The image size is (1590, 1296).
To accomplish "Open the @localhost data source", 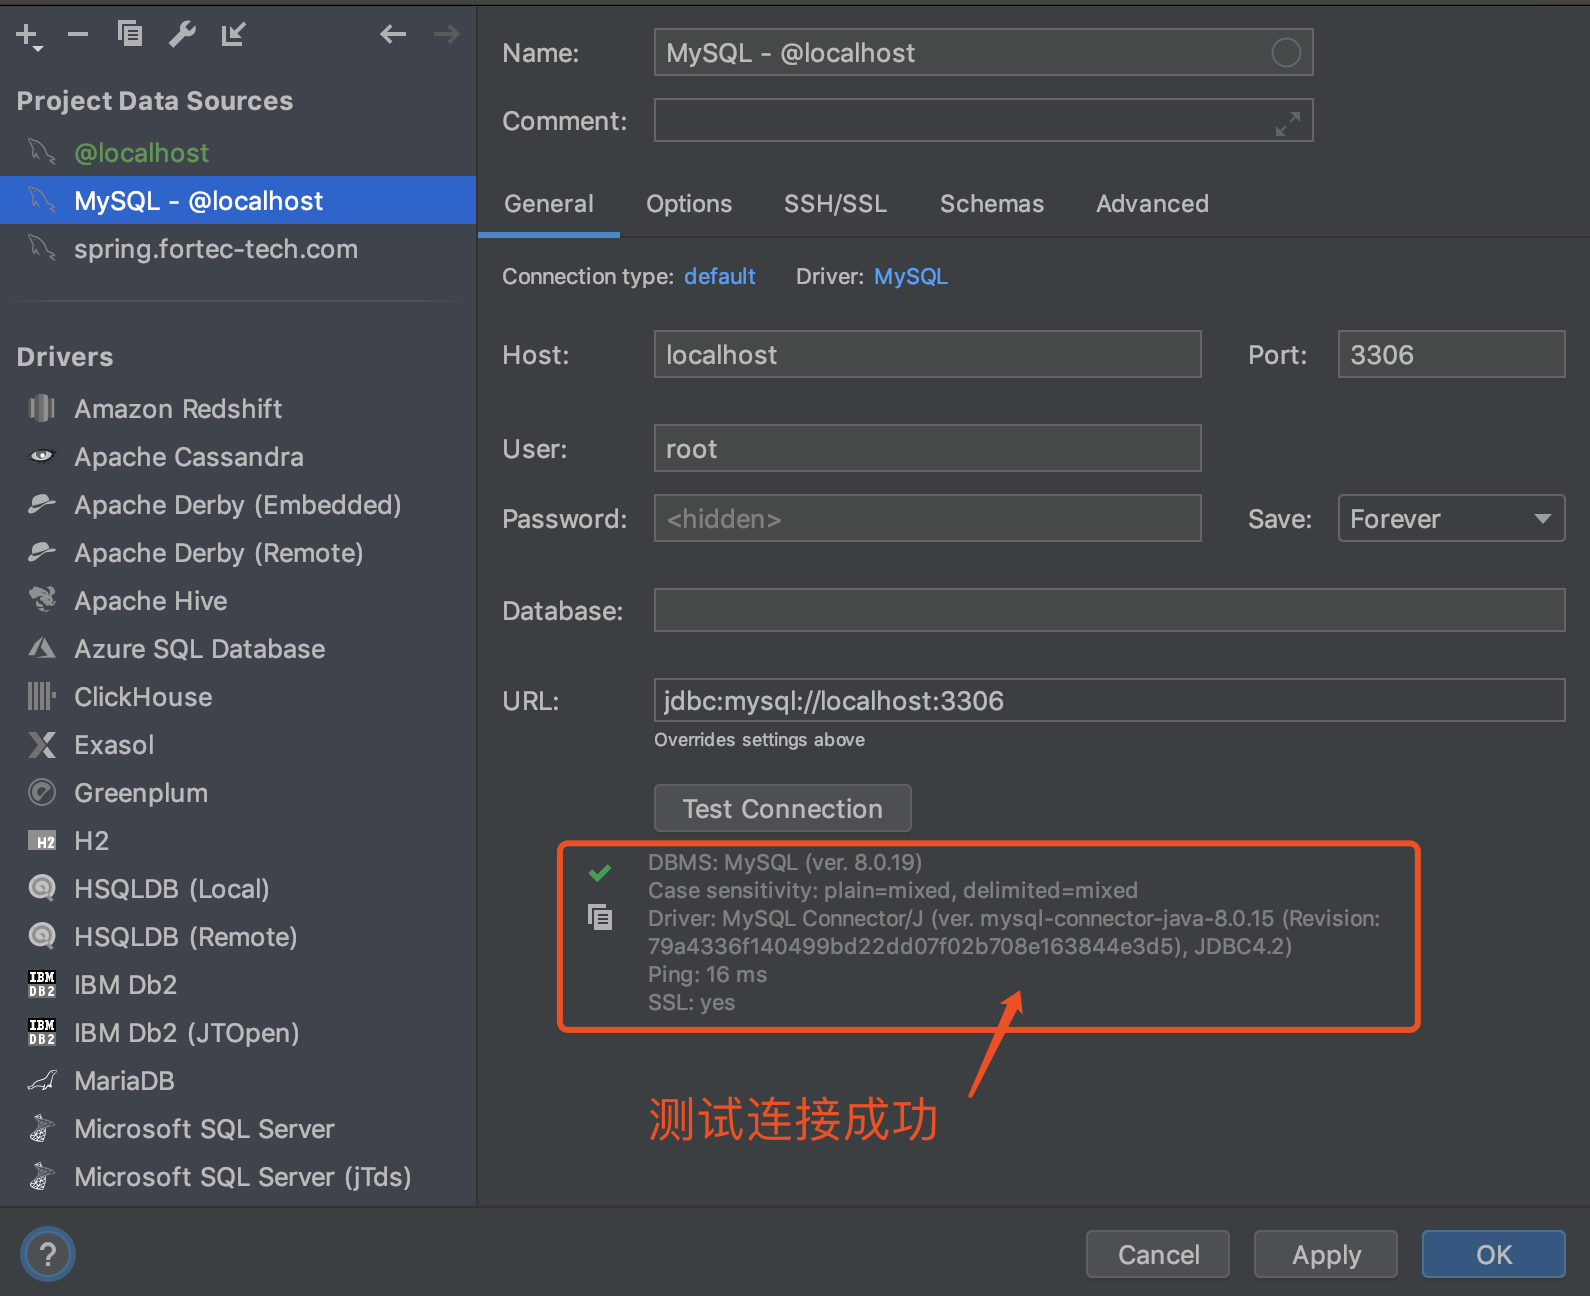I will pos(238,152).
